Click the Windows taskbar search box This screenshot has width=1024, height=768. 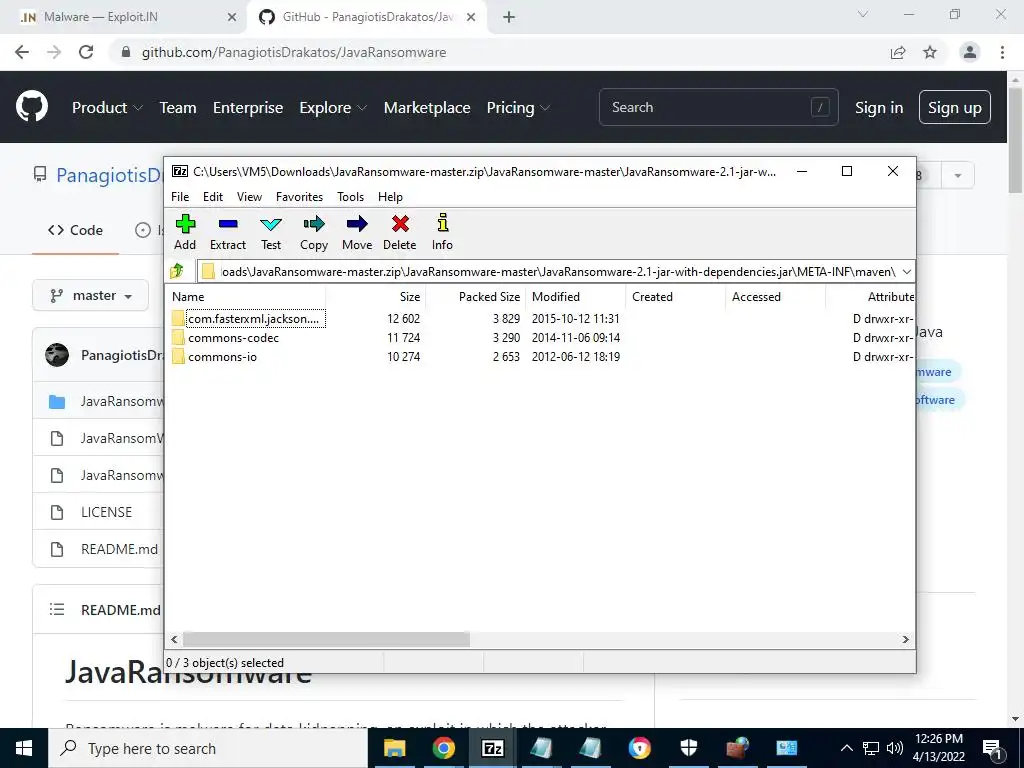[x=208, y=748]
